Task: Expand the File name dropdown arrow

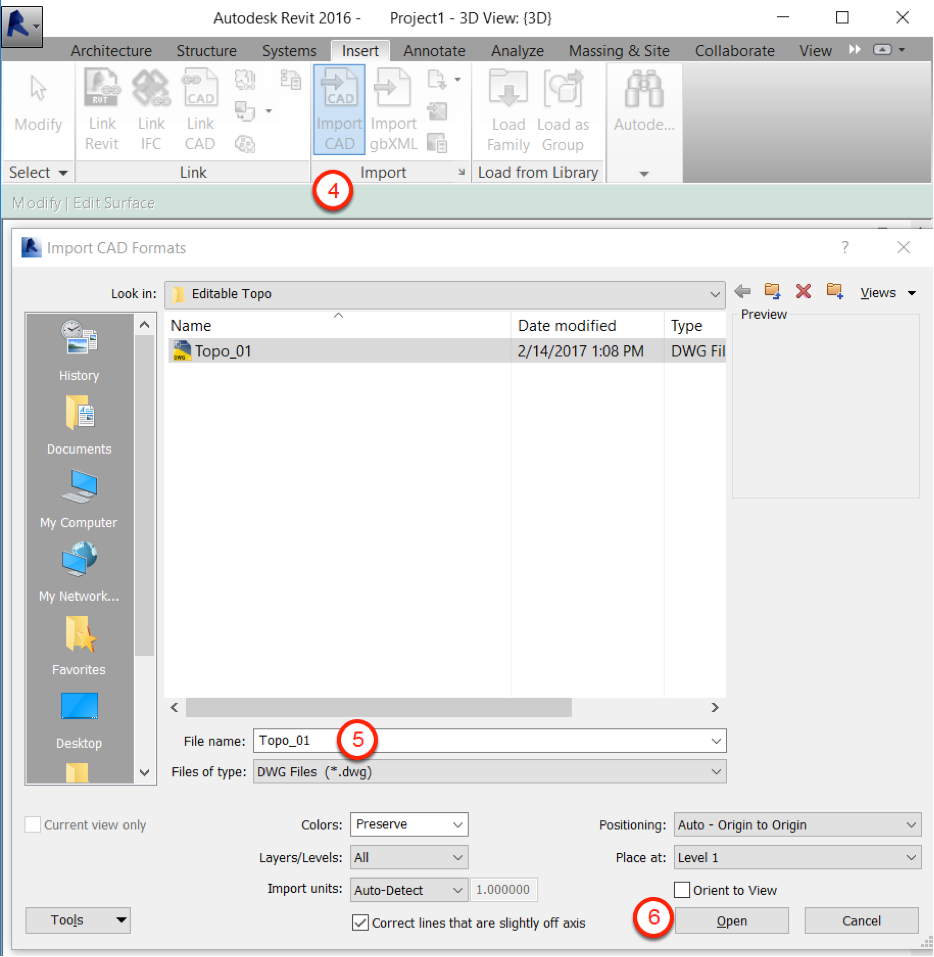Action: pos(716,741)
